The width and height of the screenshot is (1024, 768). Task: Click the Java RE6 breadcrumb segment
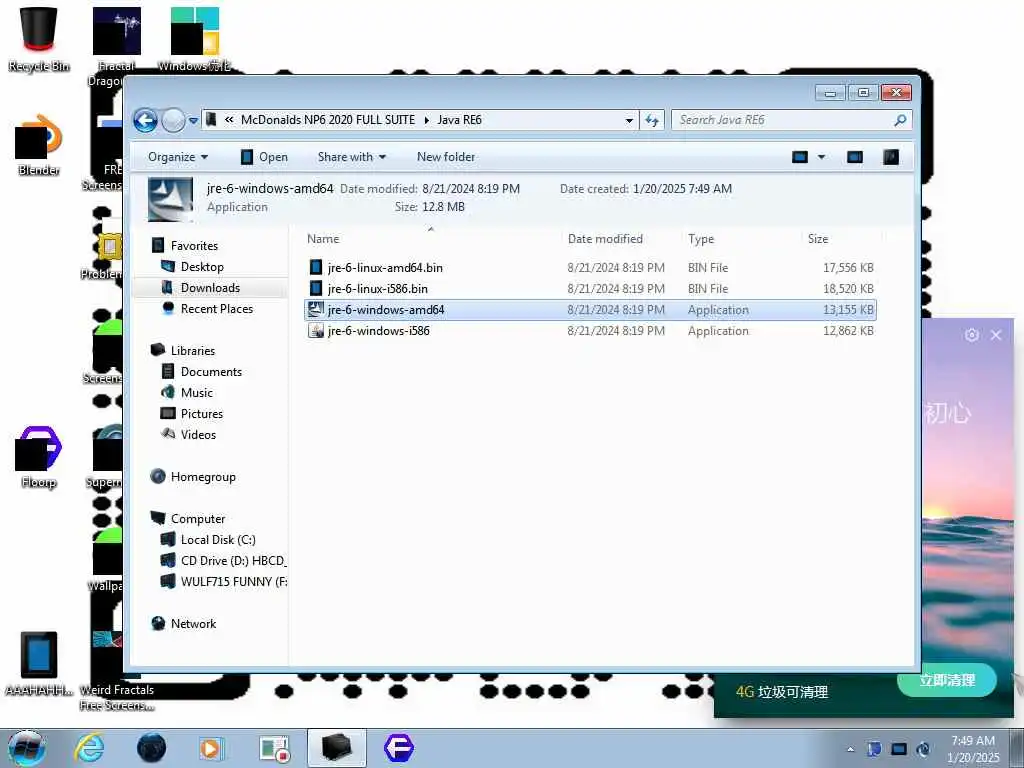[x=459, y=120]
